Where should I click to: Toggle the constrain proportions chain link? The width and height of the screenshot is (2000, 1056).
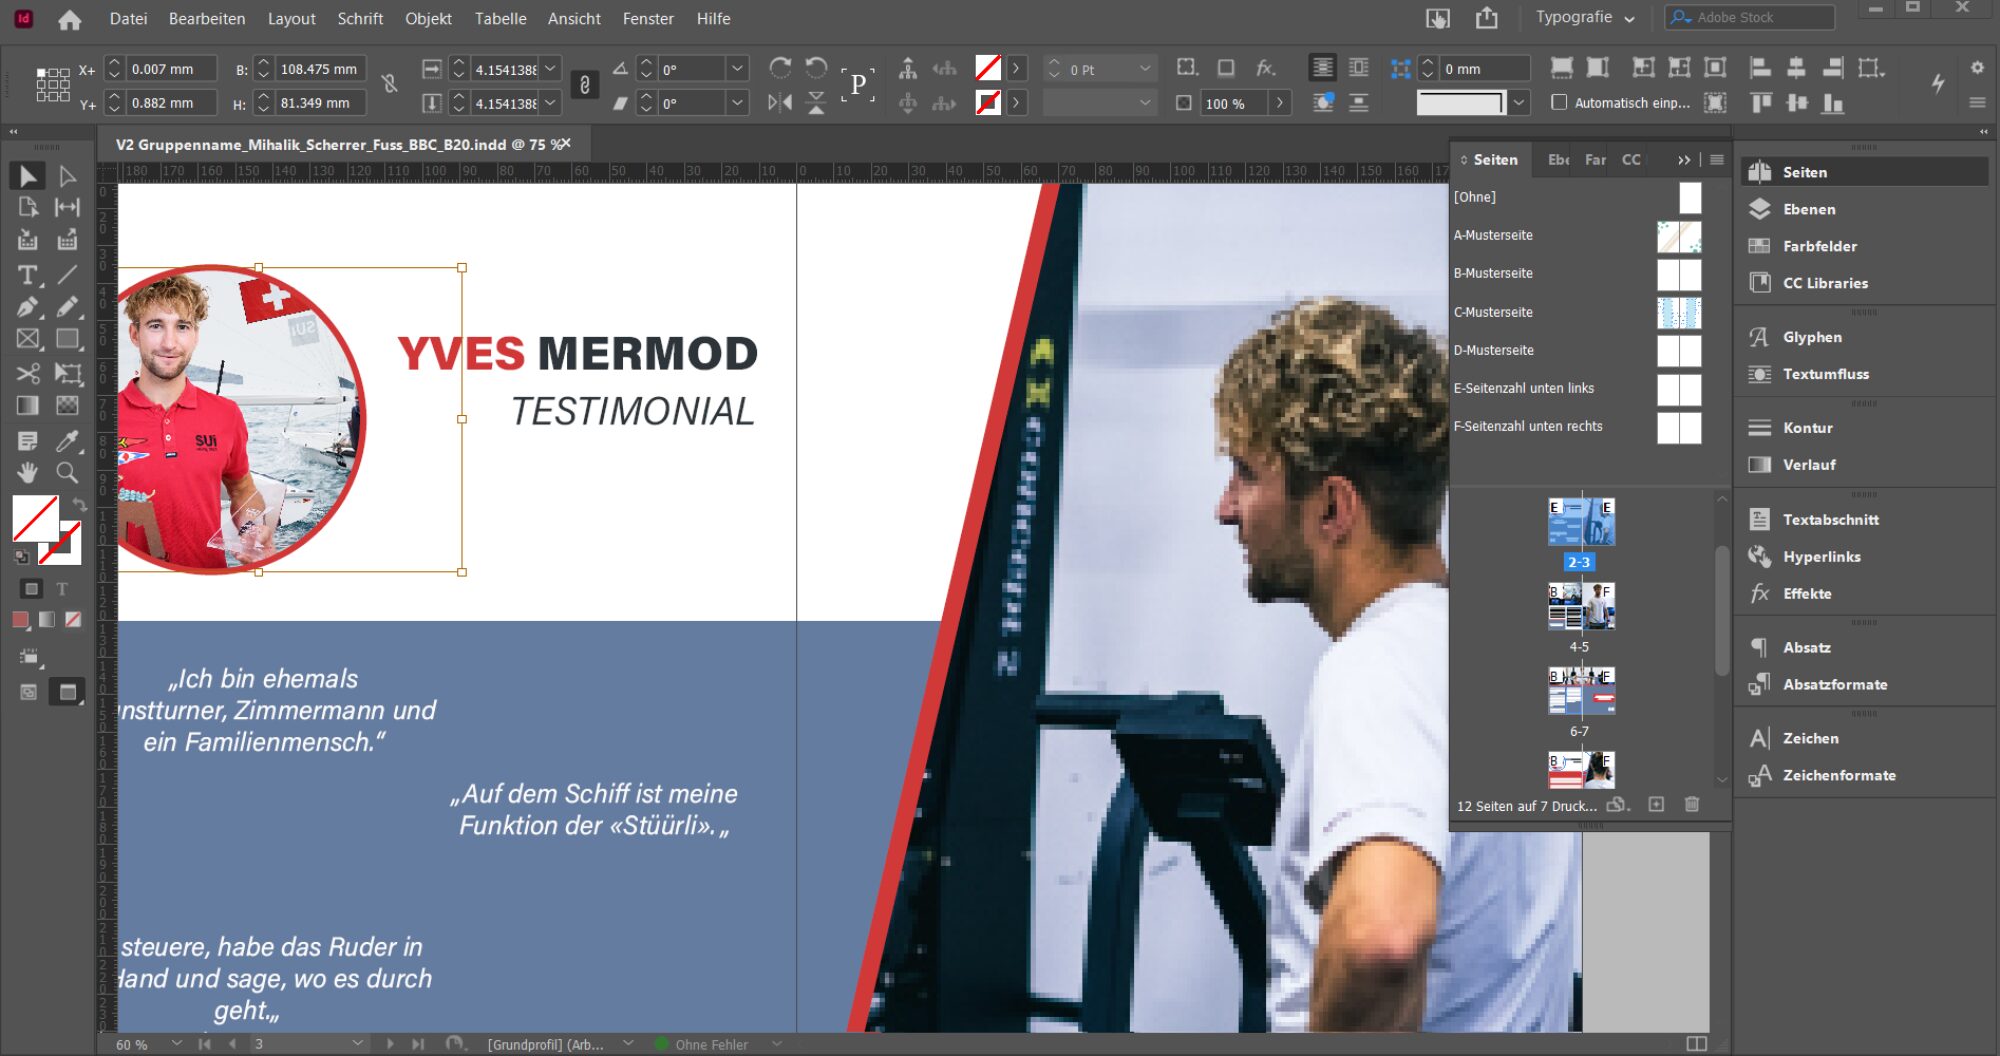point(583,85)
